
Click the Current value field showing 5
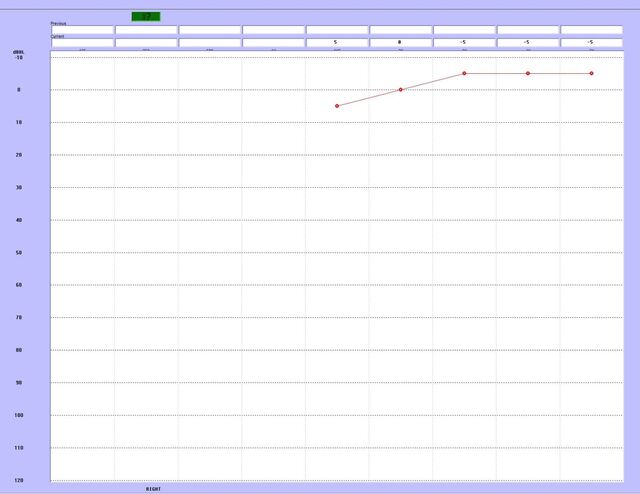(x=337, y=42)
